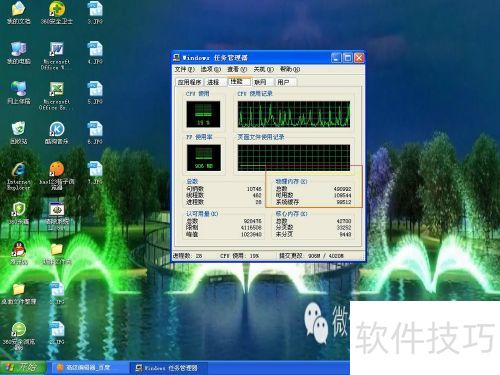The height and width of the screenshot is (375, 500).
Task: Click the Recycle Bin (回收站) icon
Action: pos(19,133)
